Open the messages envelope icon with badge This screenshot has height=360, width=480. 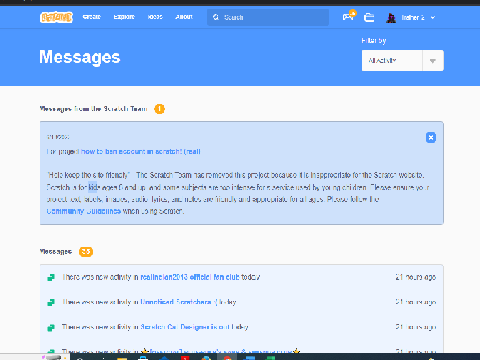point(349,16)
